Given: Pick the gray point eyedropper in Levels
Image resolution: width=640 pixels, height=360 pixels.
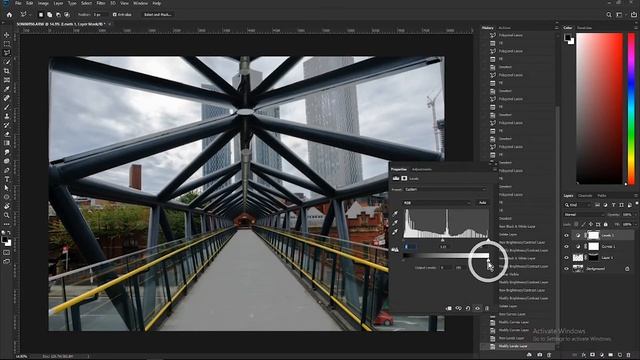Looking at the screenshot, I should 395,222.
